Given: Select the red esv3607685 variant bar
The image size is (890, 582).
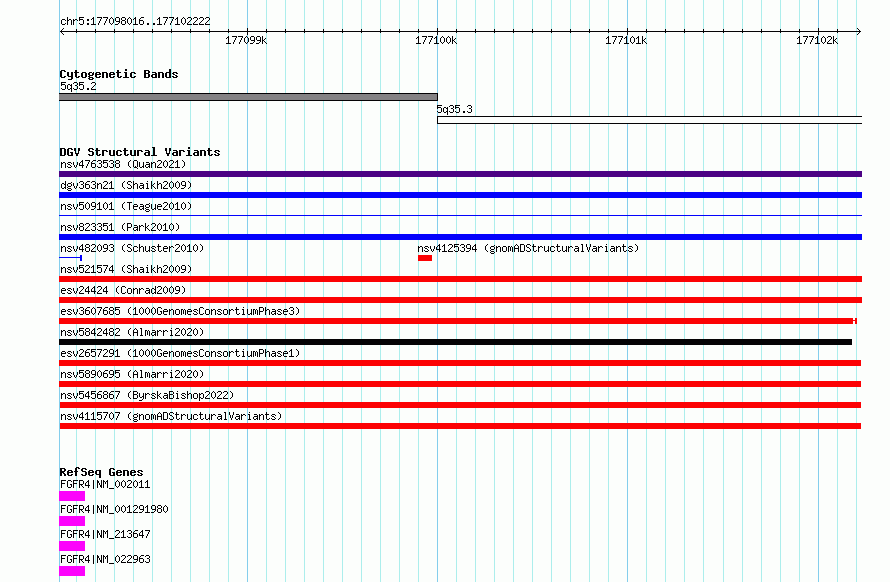Looking at the screenshot, I should pyautogui.click(x=458, y=321).
